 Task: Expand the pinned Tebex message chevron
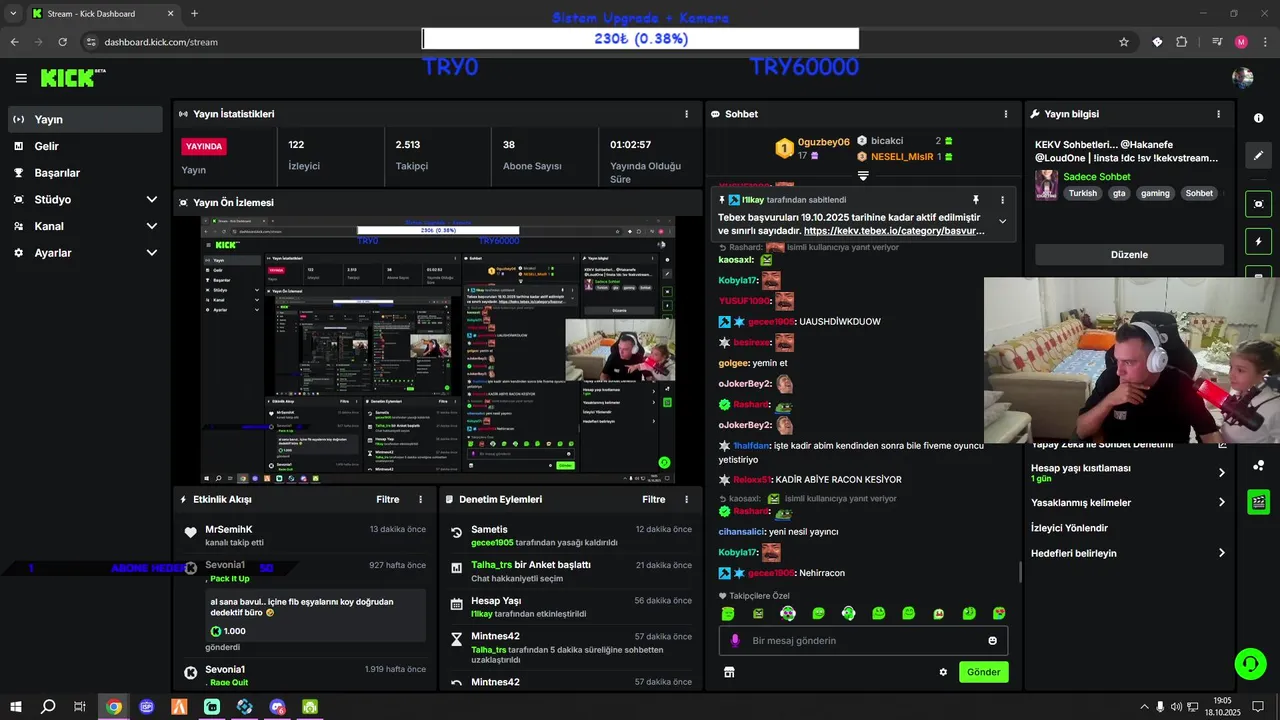[x=1002, y=222]
